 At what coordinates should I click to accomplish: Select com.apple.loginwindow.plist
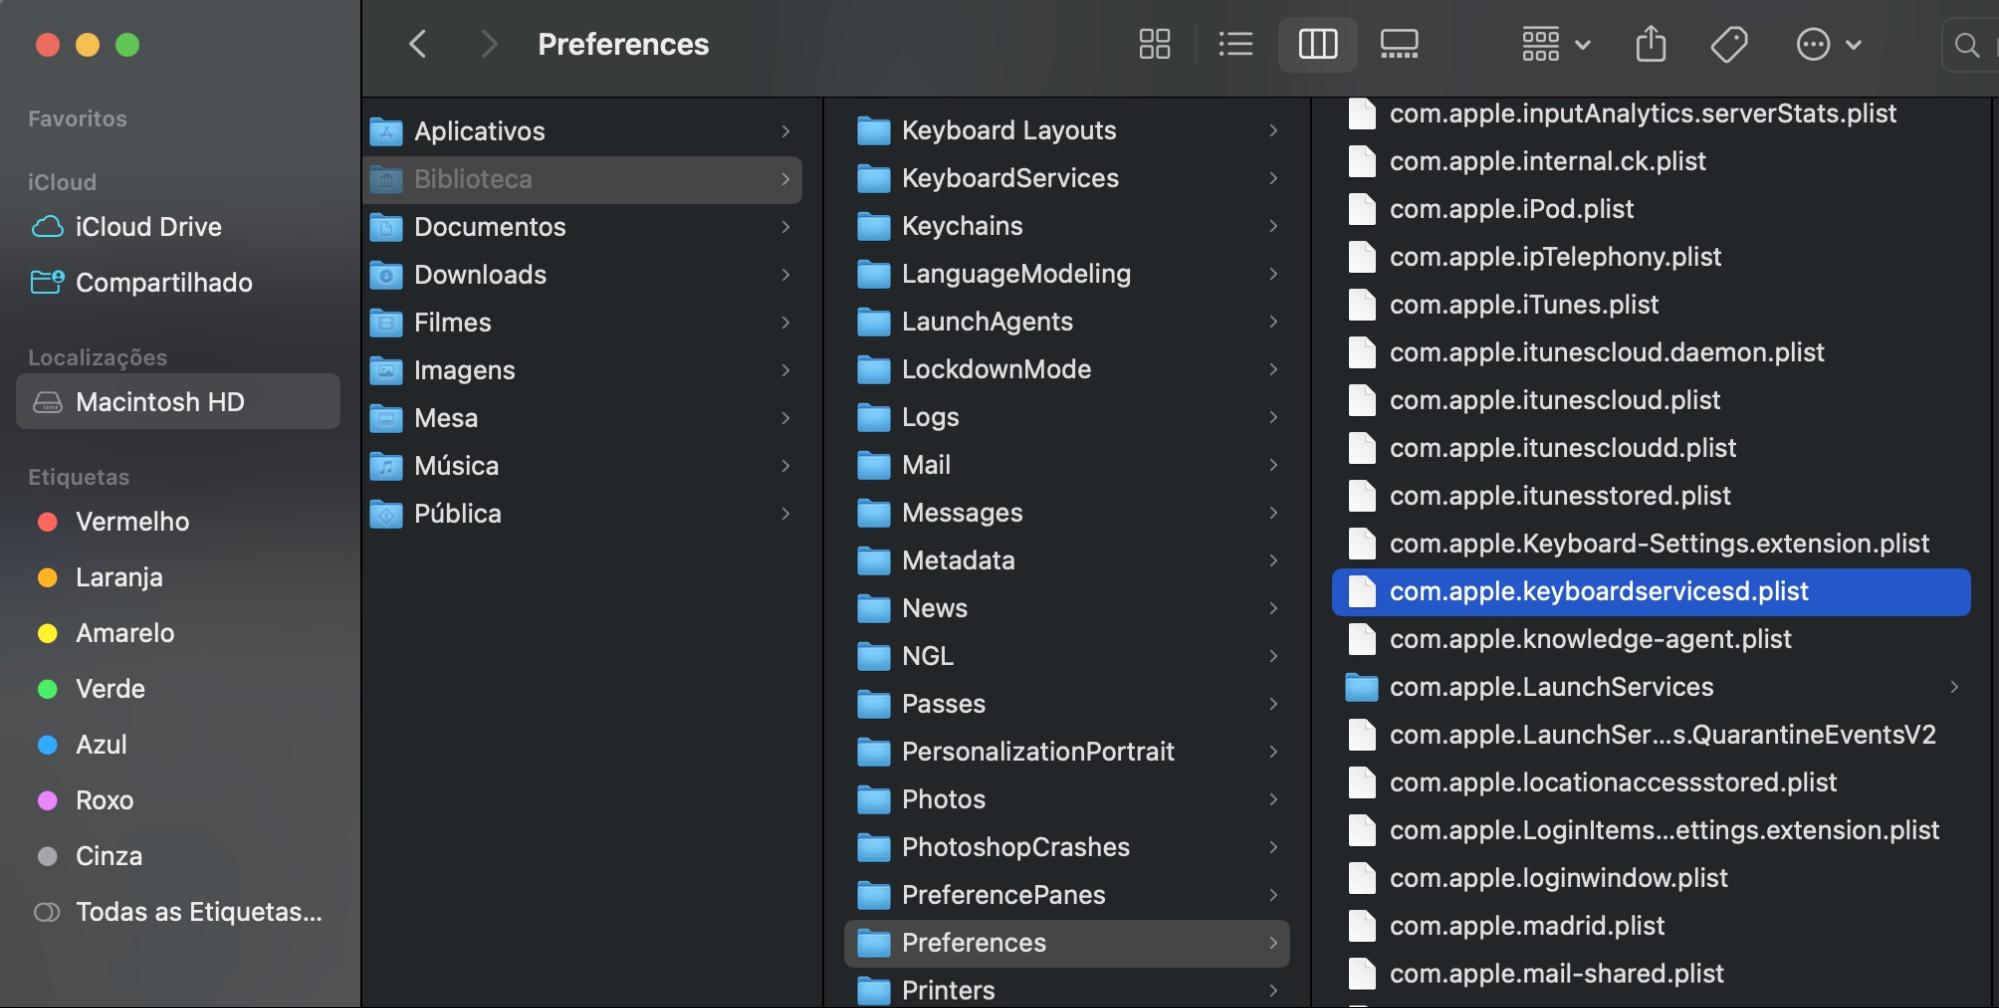tap(1651, 878)
